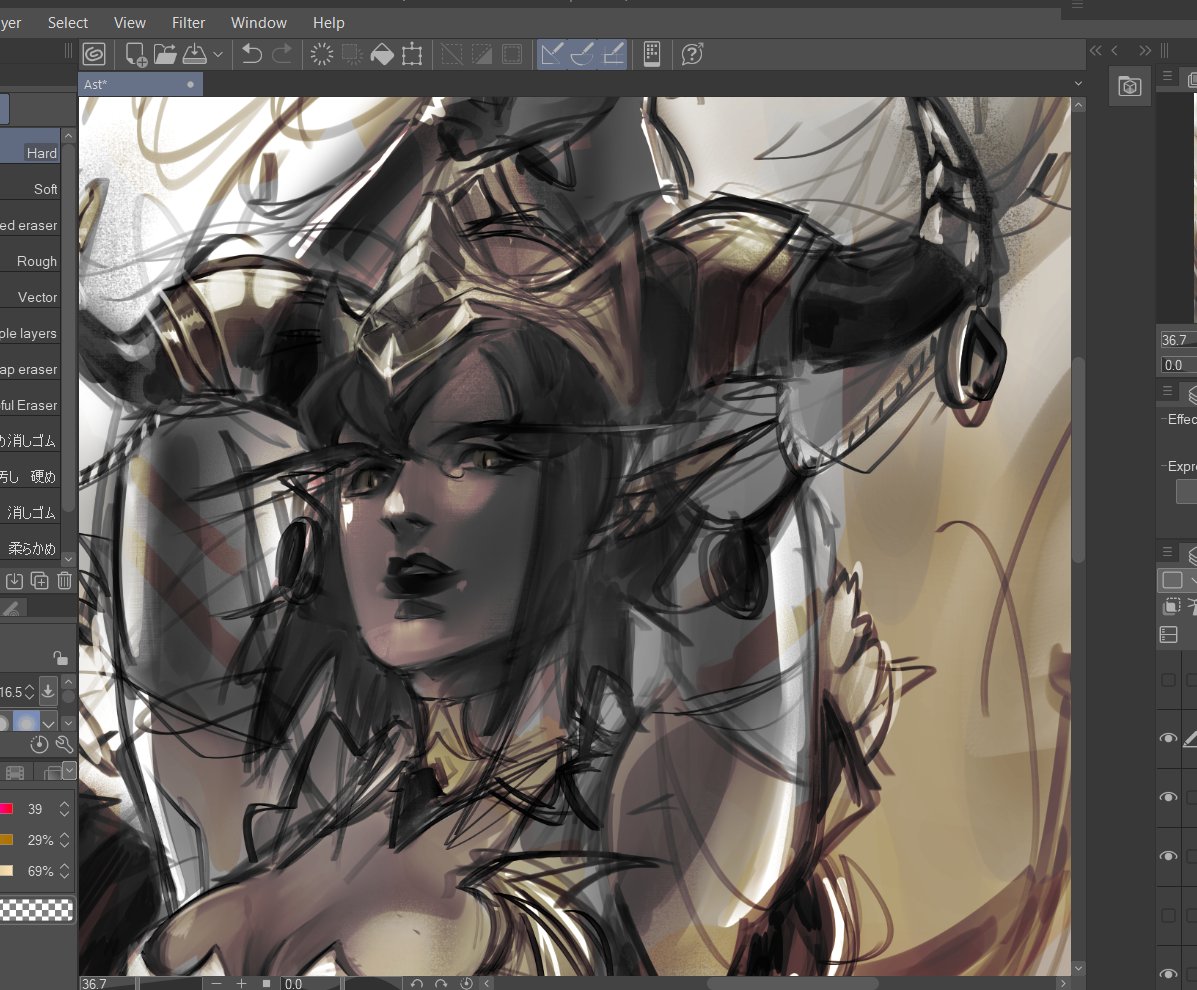Expand the brush tip hardness dropdown
Viewport: 1197px width, 990px height.
(x=49, y=723)
